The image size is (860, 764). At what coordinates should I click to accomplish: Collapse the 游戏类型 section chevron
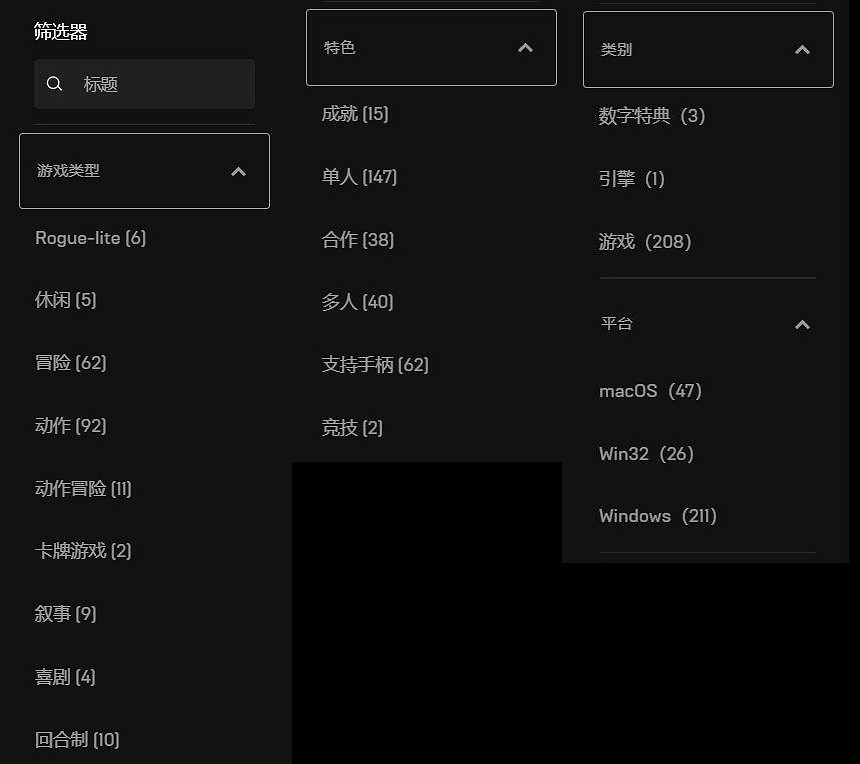238,171
